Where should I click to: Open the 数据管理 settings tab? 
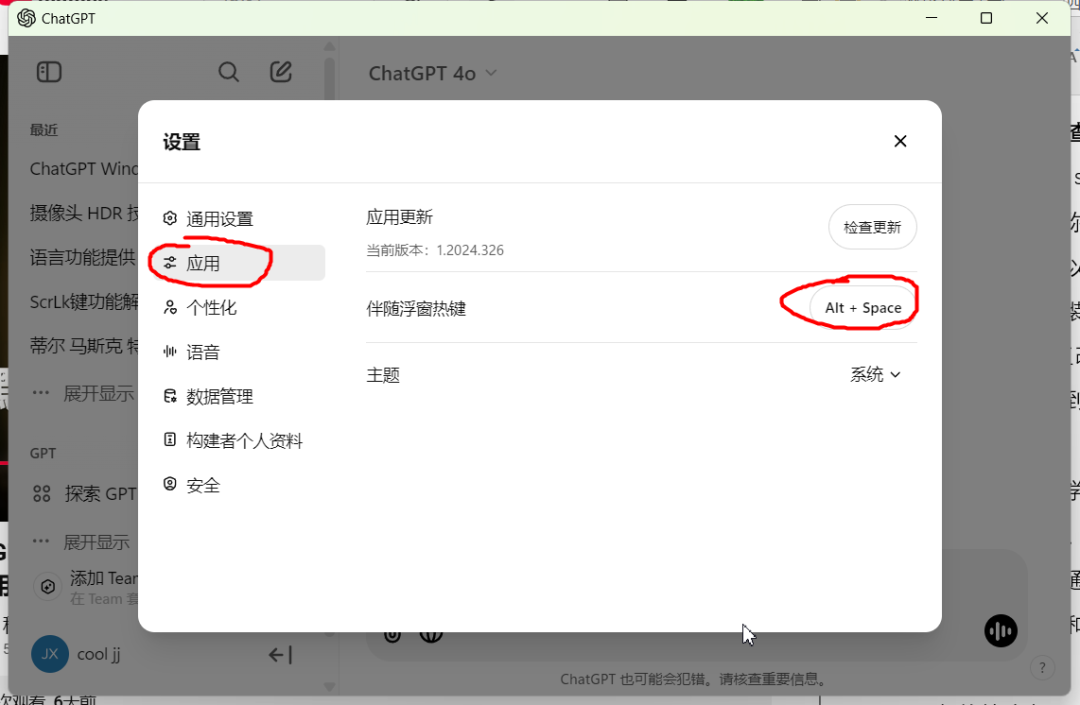tap(219, 397)
